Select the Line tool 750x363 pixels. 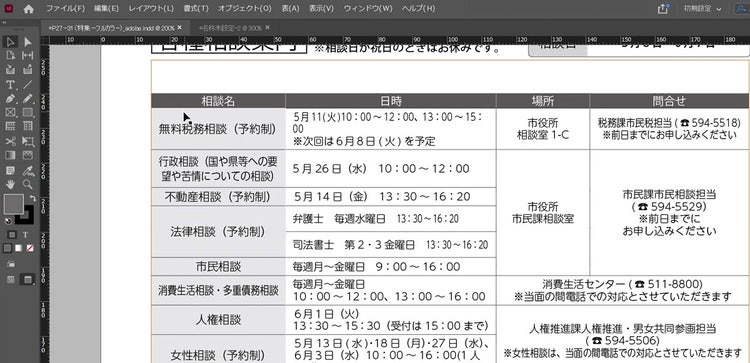pyautogui.click(x=28, y=85)
